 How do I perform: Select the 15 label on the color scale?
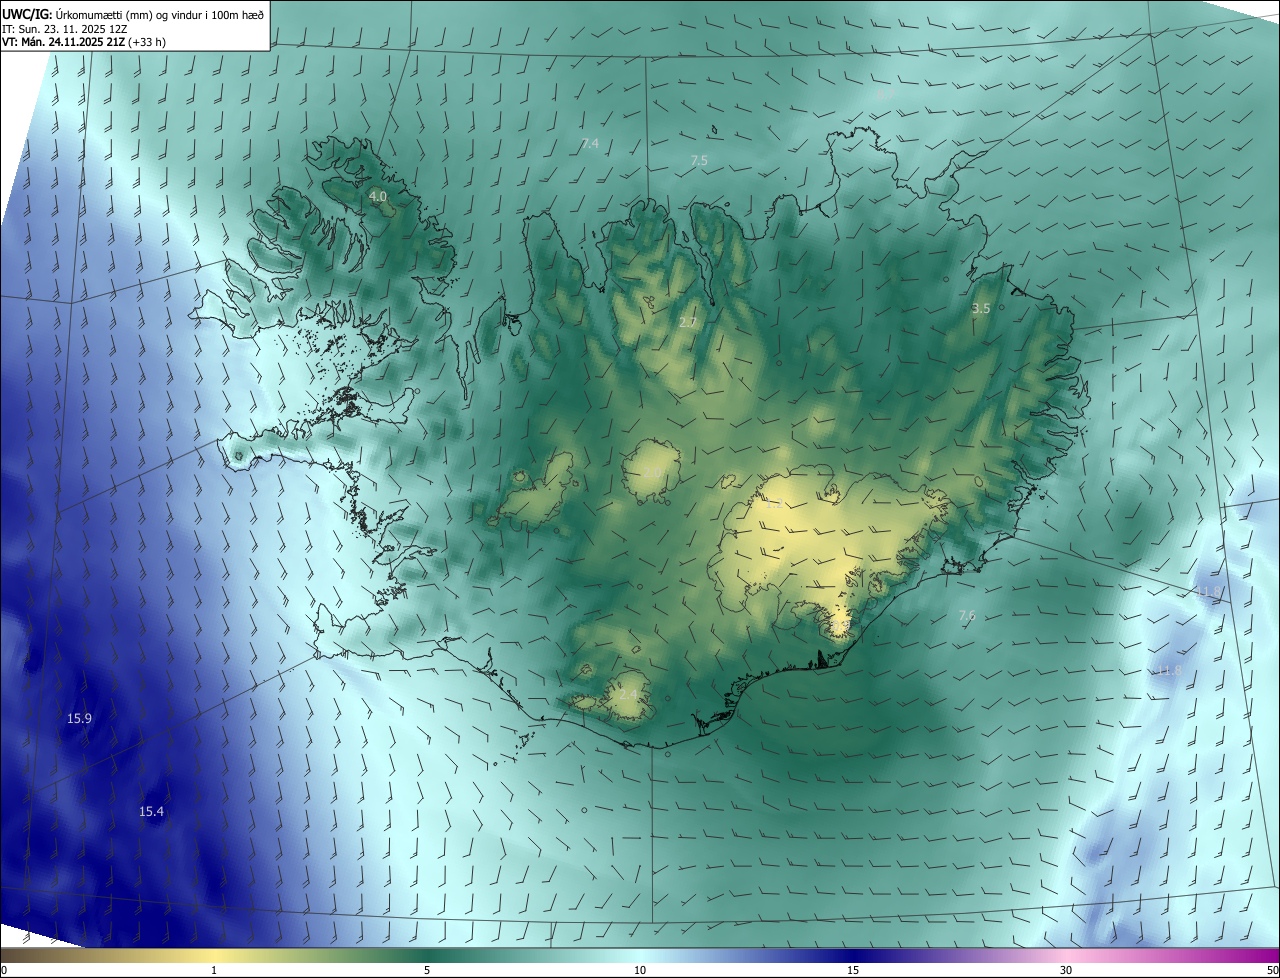(x=853, y=971)
